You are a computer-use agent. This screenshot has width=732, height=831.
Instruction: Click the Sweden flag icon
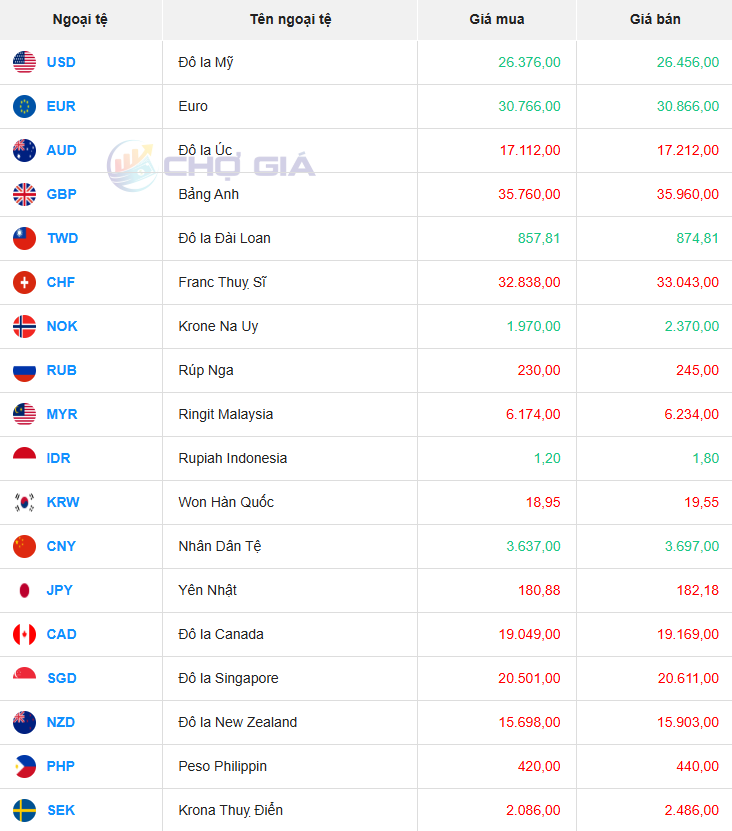click(24, 810)
